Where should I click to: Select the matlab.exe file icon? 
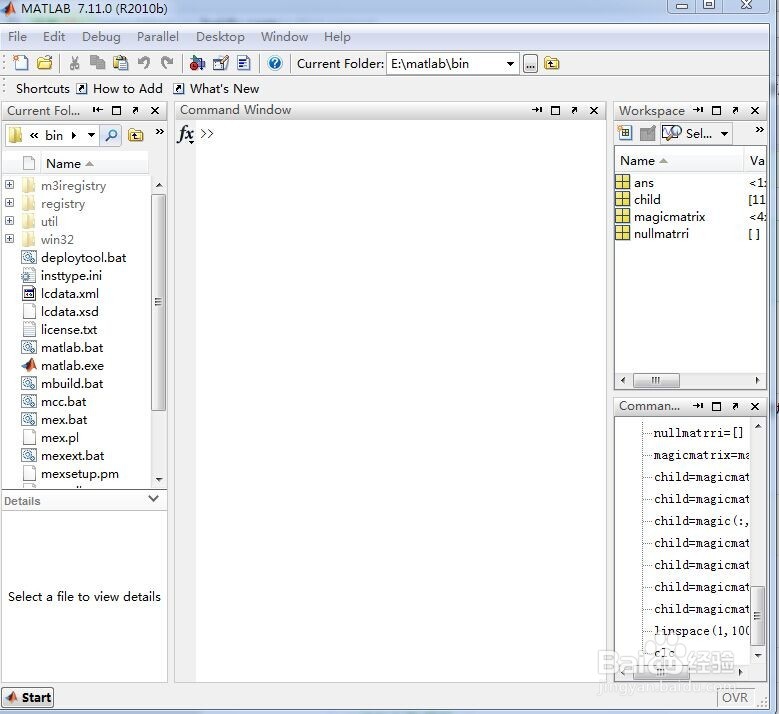click(29, 365)
